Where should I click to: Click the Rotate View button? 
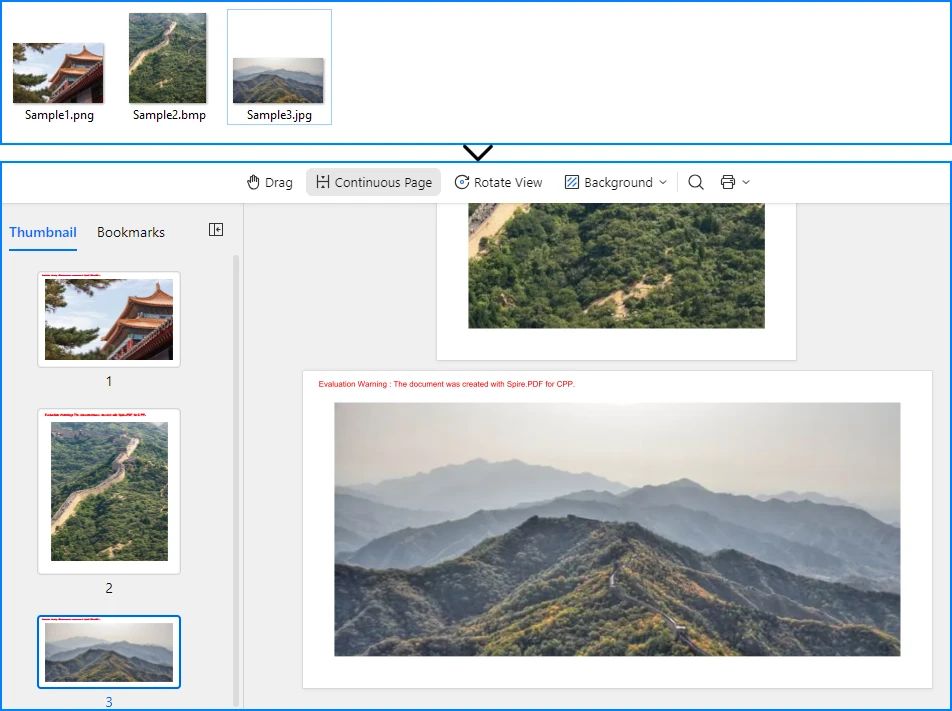pos(499,182)
